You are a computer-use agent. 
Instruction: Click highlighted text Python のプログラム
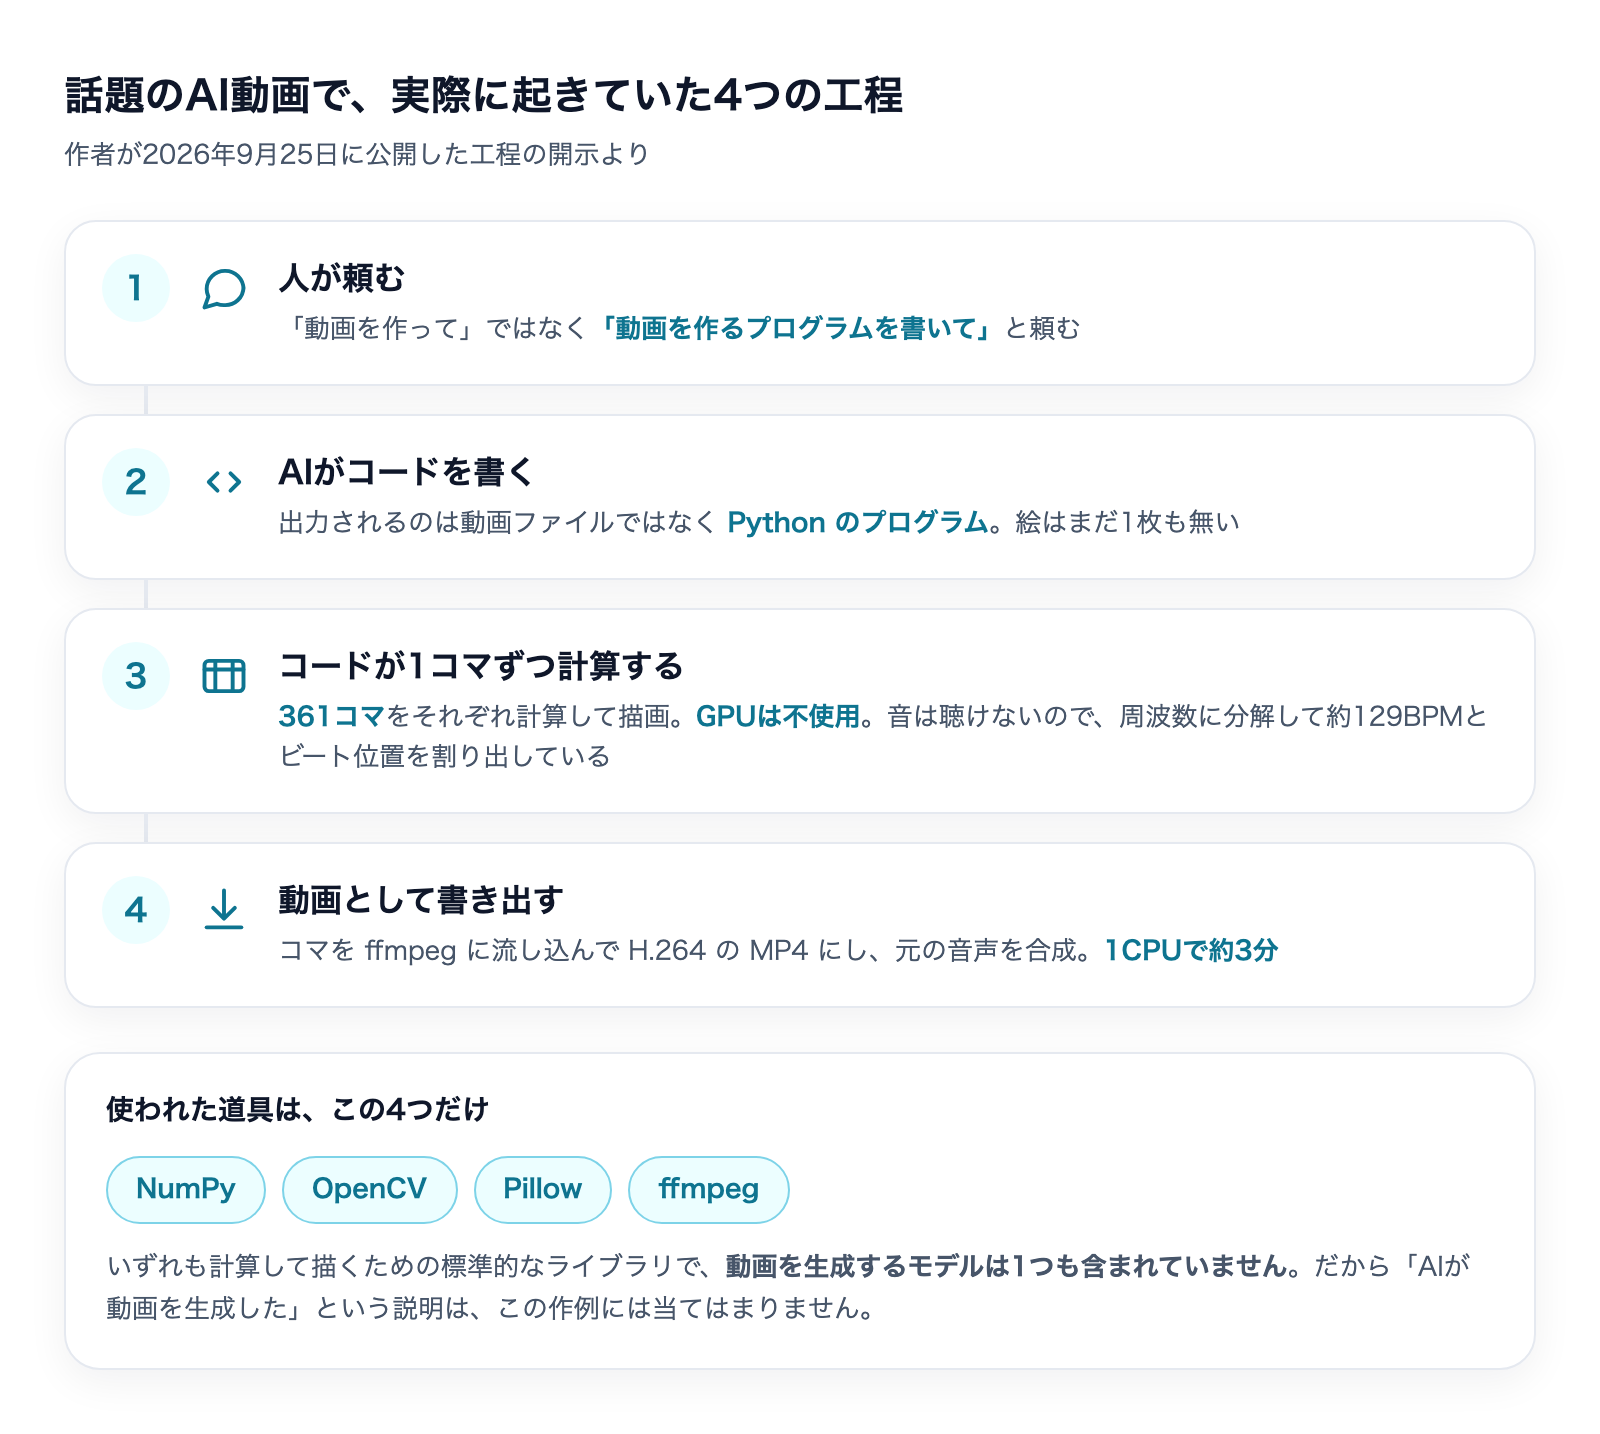[x=858, y=522]
